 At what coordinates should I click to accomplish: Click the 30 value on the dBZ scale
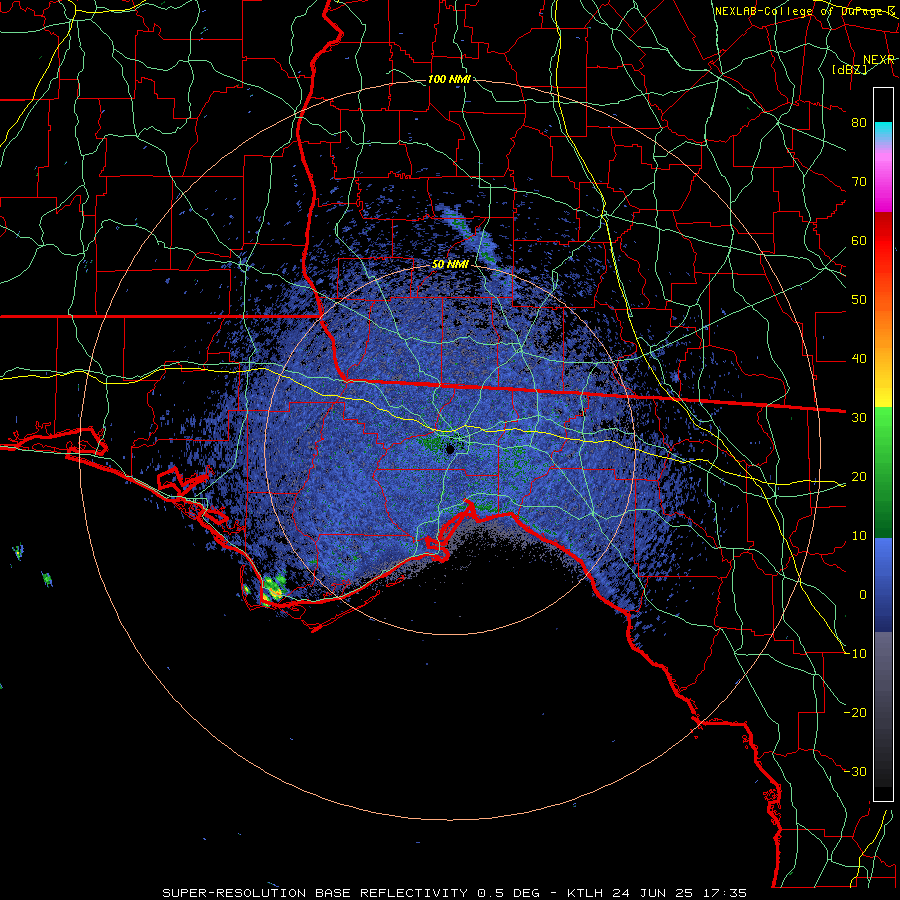click(x=859, y=418)
